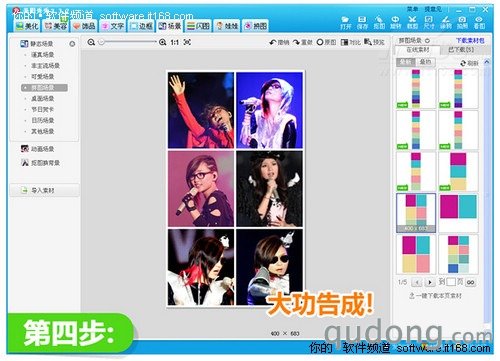Click the refresh (刷新) materials icon

pos(463,63)
